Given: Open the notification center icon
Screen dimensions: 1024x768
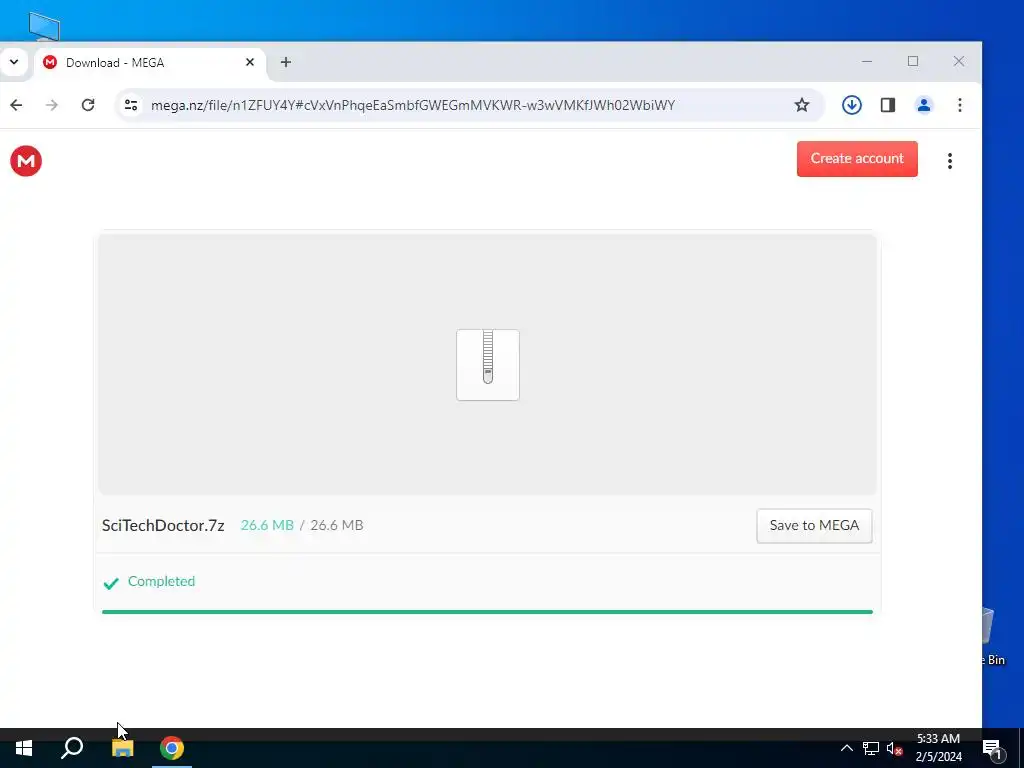Looking at the screenshot, I should click(x=993, y=748).
